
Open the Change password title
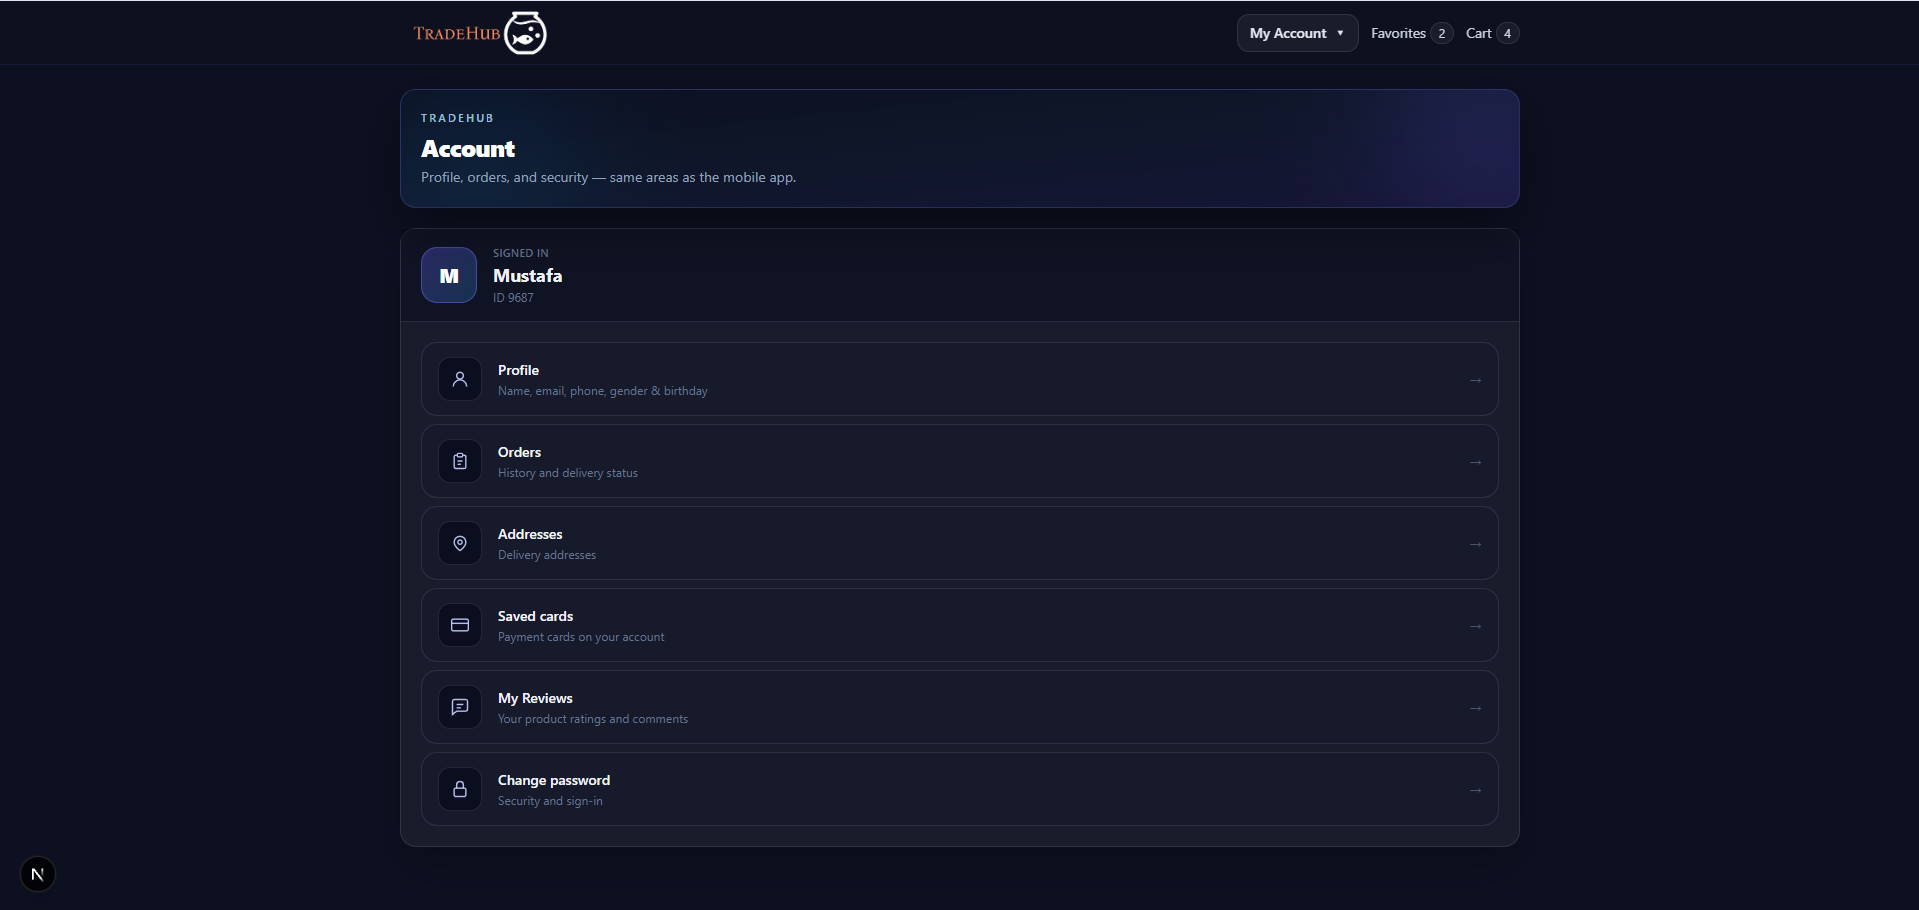coord(554,780)
